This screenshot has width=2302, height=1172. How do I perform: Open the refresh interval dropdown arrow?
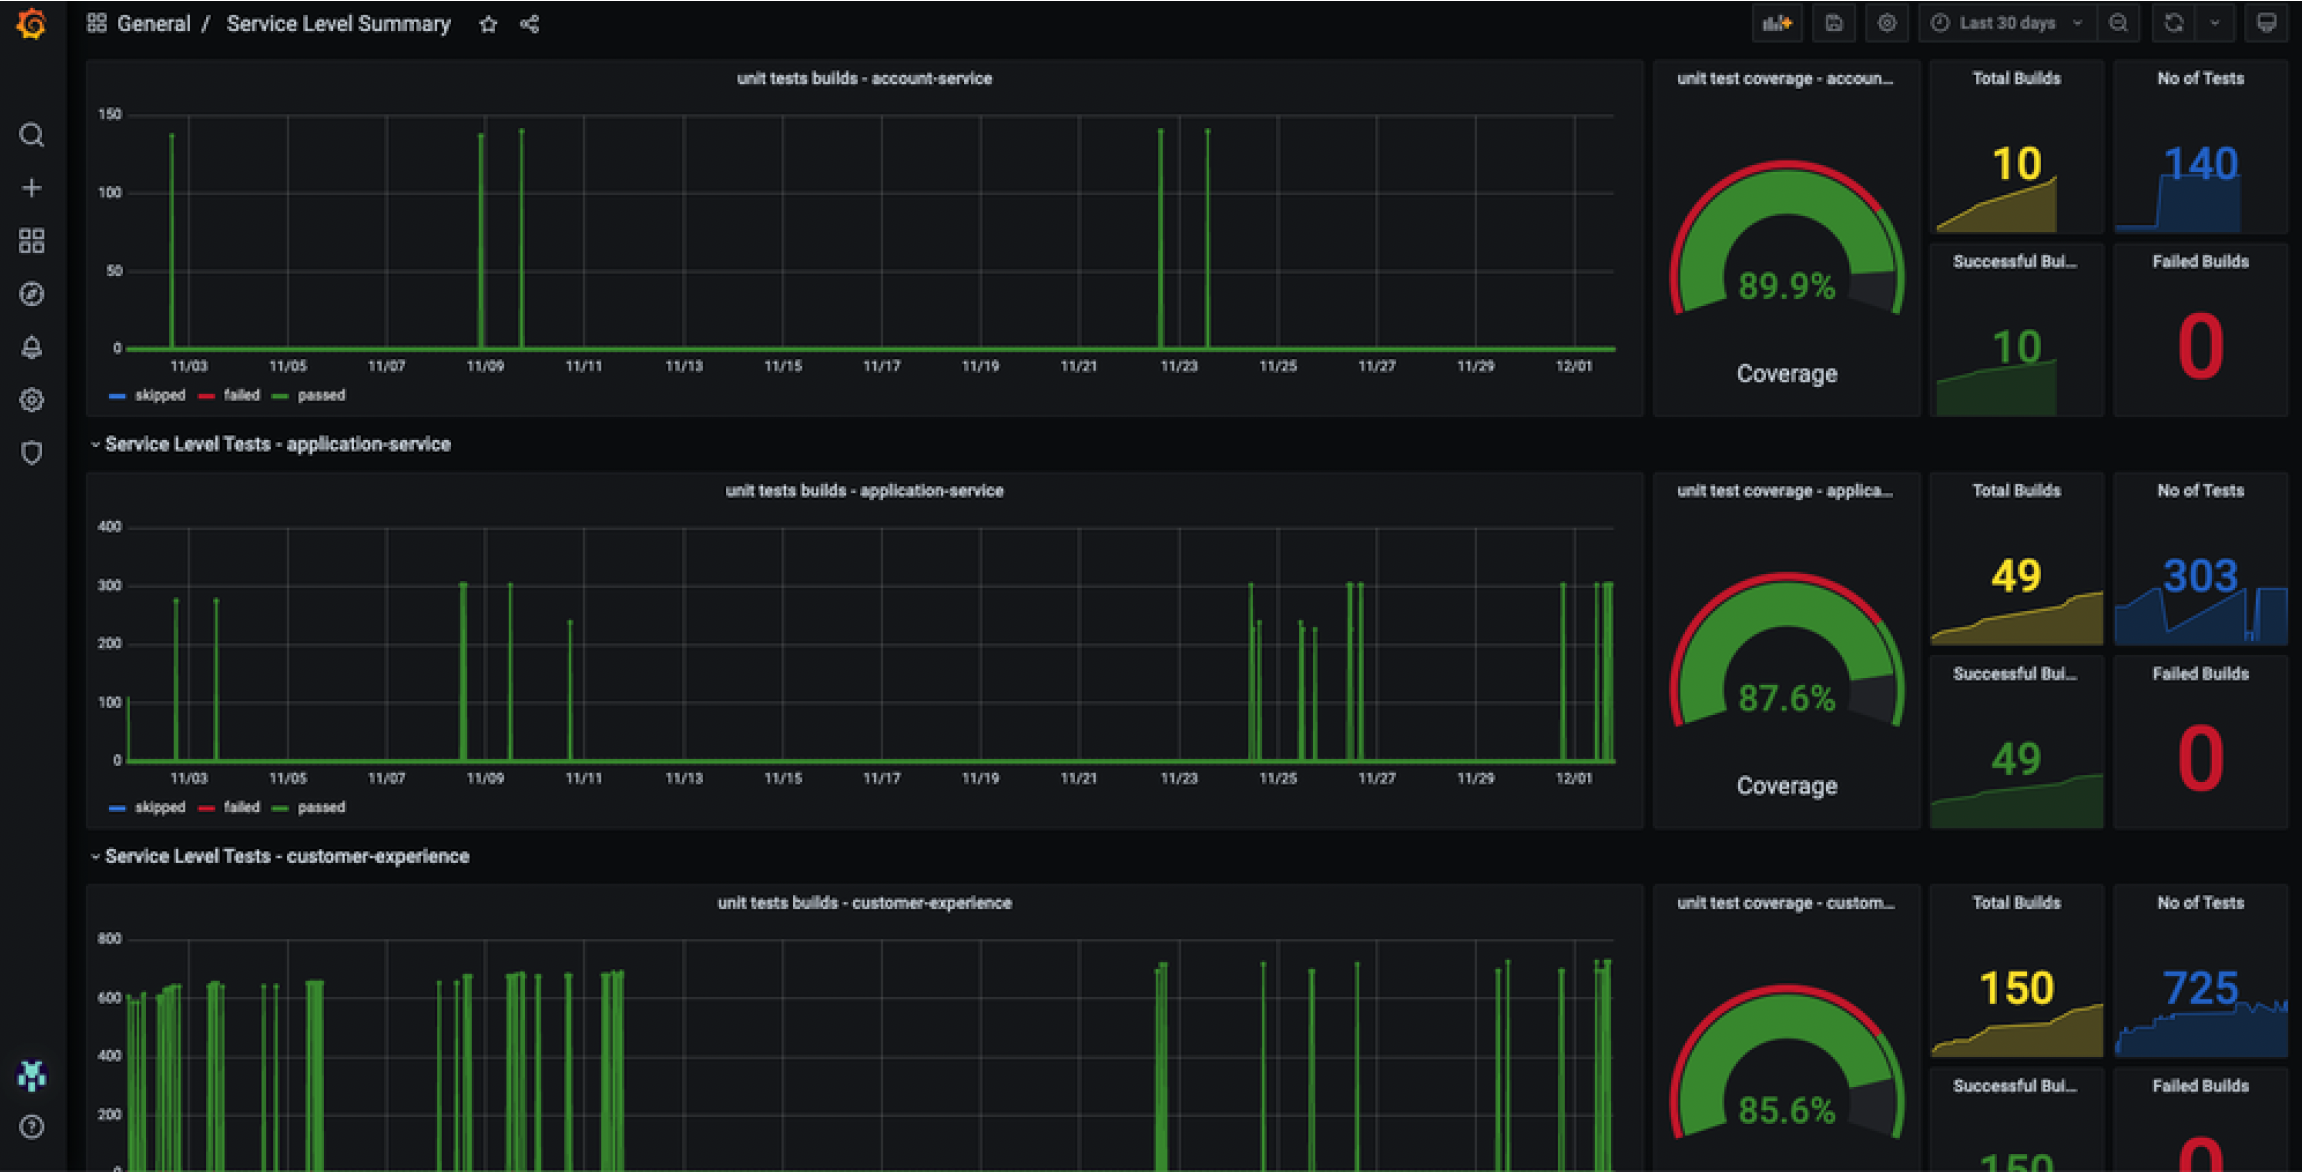point(2215,23)
